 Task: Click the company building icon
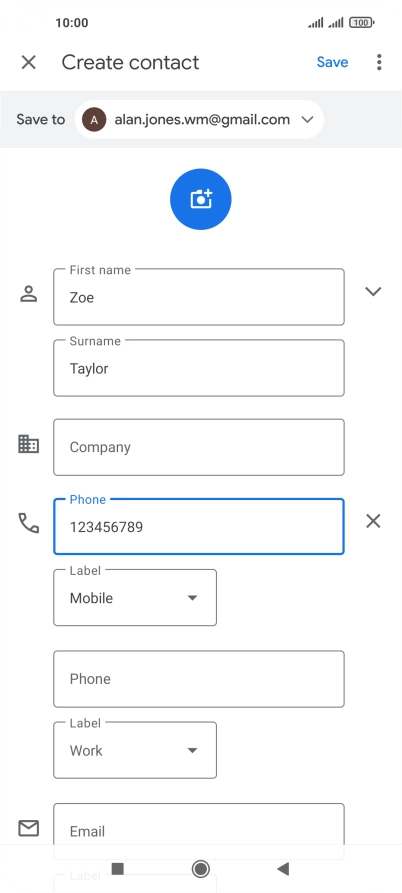coord(28,444)
